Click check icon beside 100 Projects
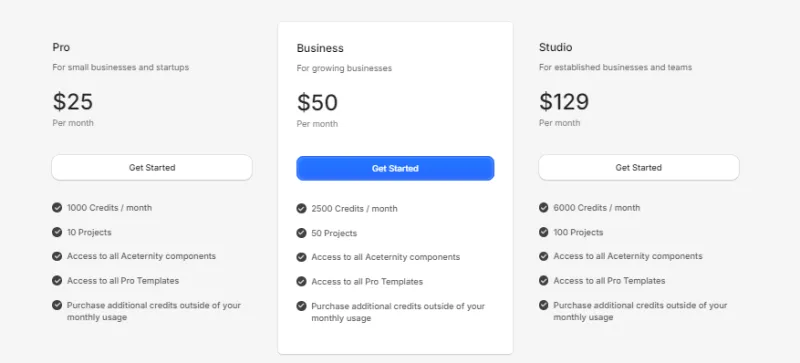Screen dimensions: 800x363 click(544, 232)
